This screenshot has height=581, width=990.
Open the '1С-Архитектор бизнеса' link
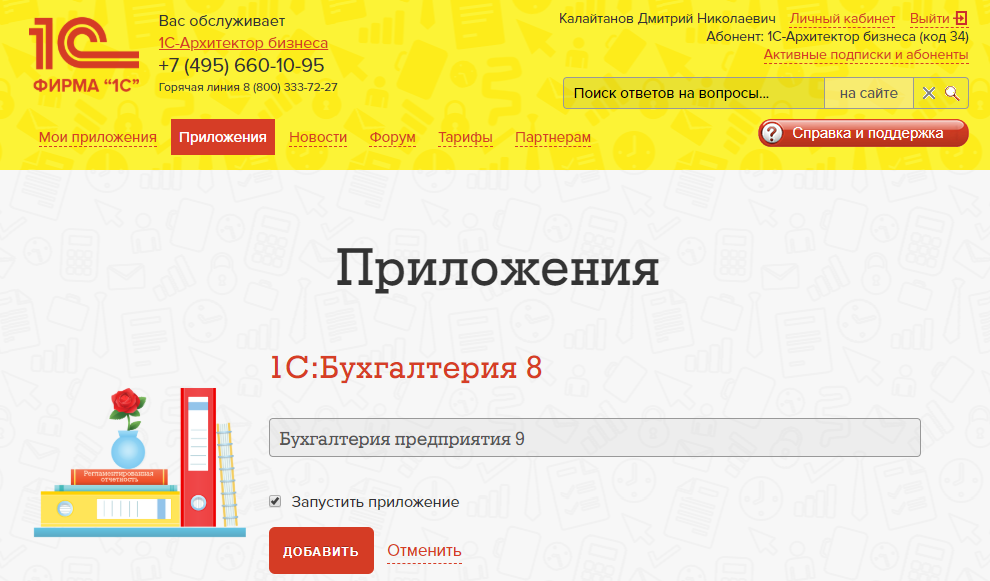tap(243, 43)
